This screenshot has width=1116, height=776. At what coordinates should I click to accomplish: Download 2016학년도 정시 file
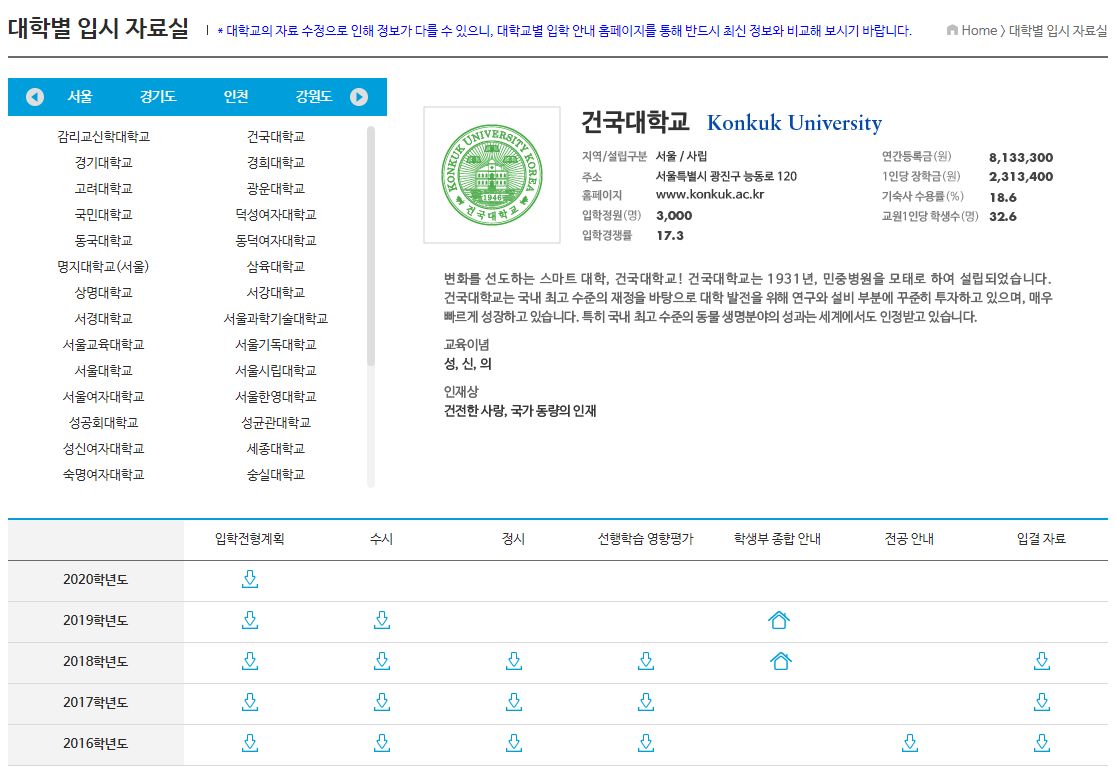click(x=514, y=743)
